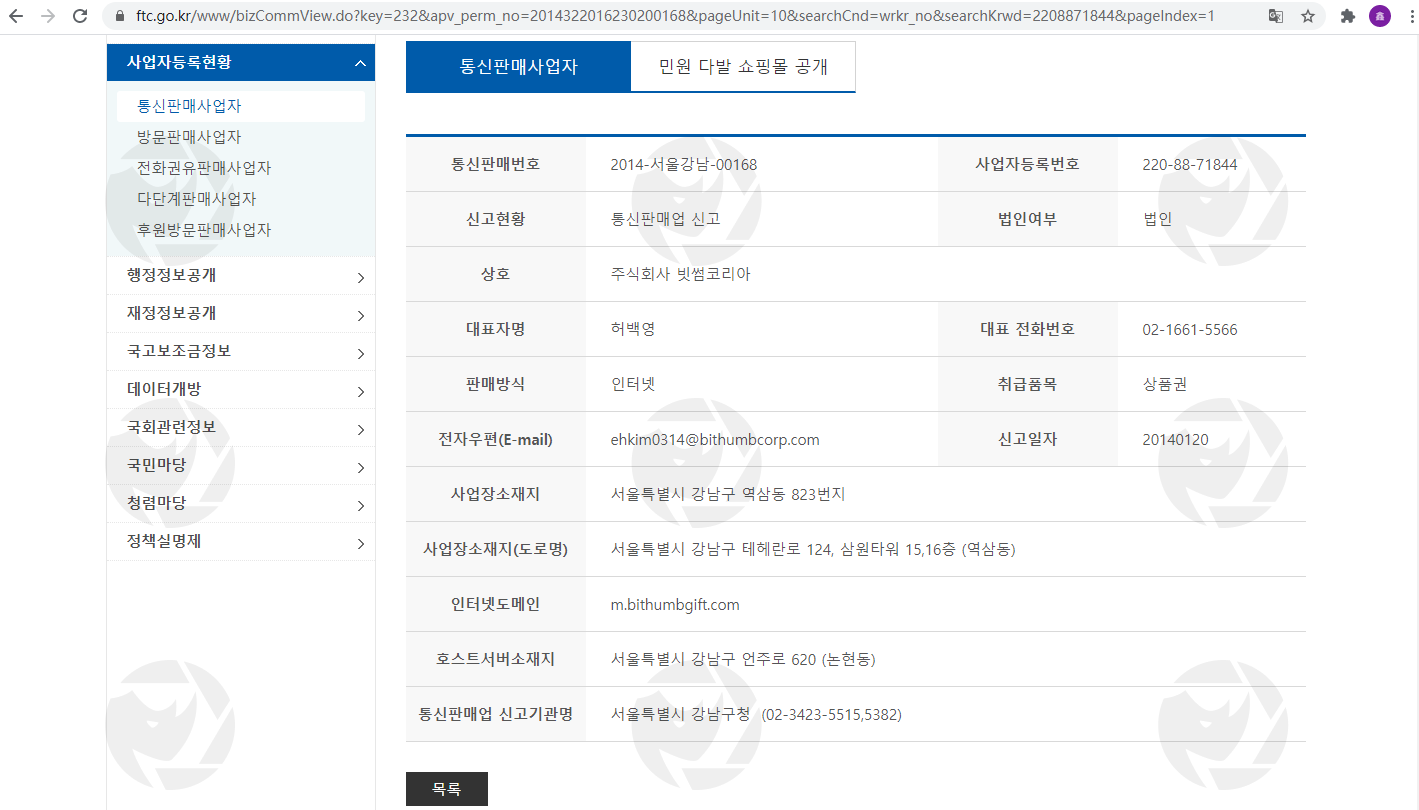Open the extensions puzzle icon
Screen dimensions: 1419x810
point(1348,16)
